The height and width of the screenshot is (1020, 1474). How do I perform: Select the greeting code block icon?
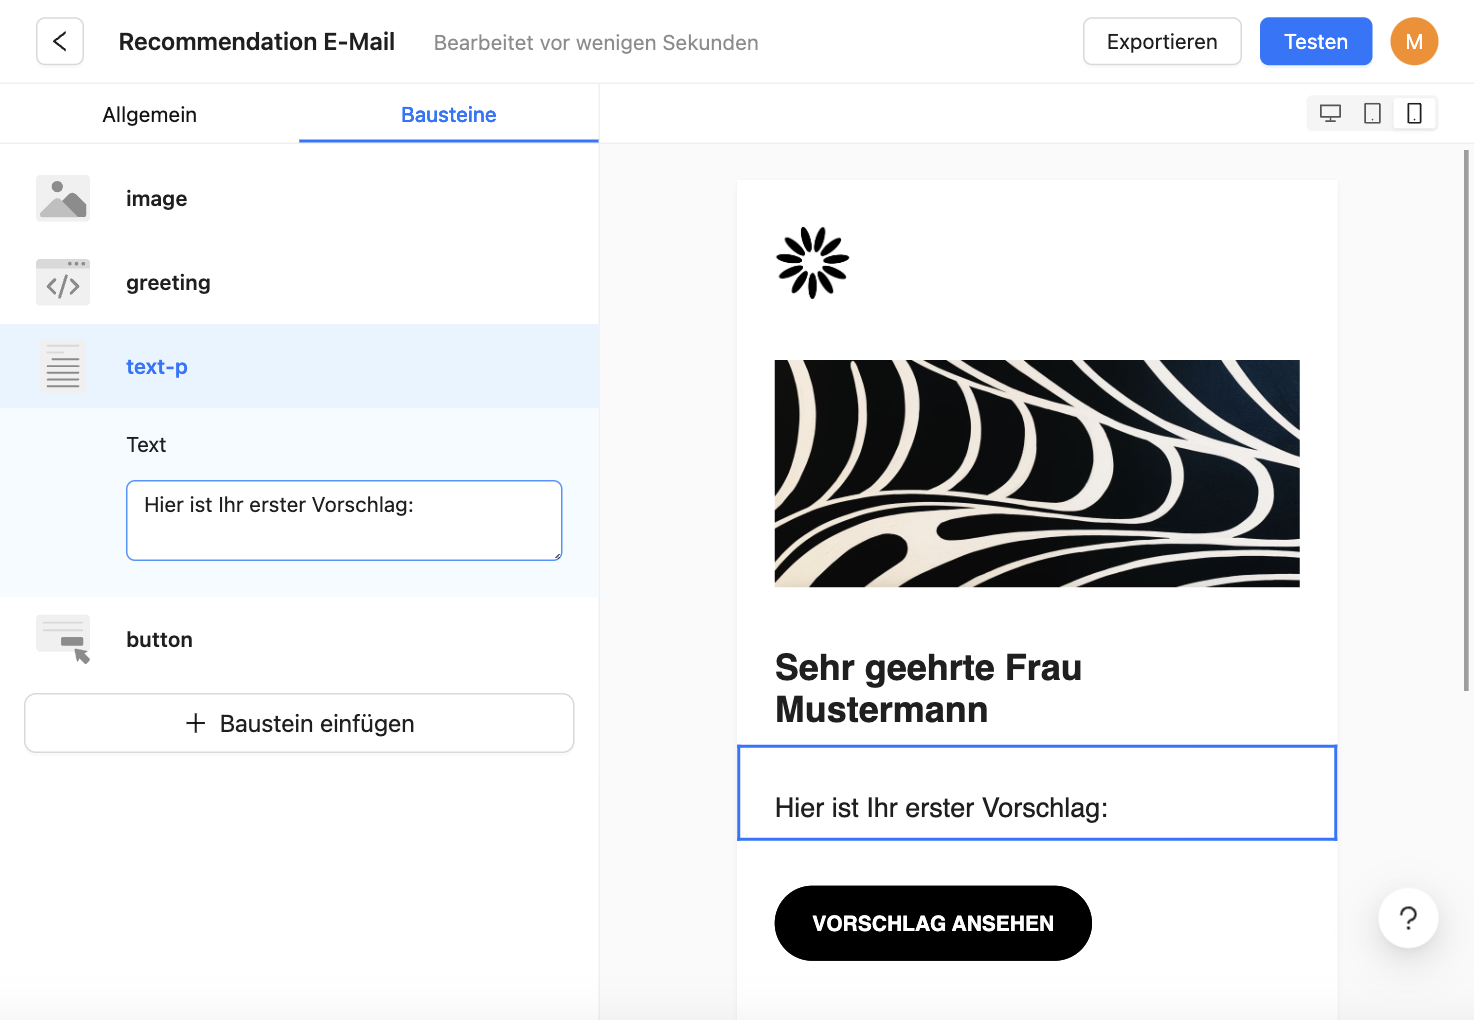[63, 283]
